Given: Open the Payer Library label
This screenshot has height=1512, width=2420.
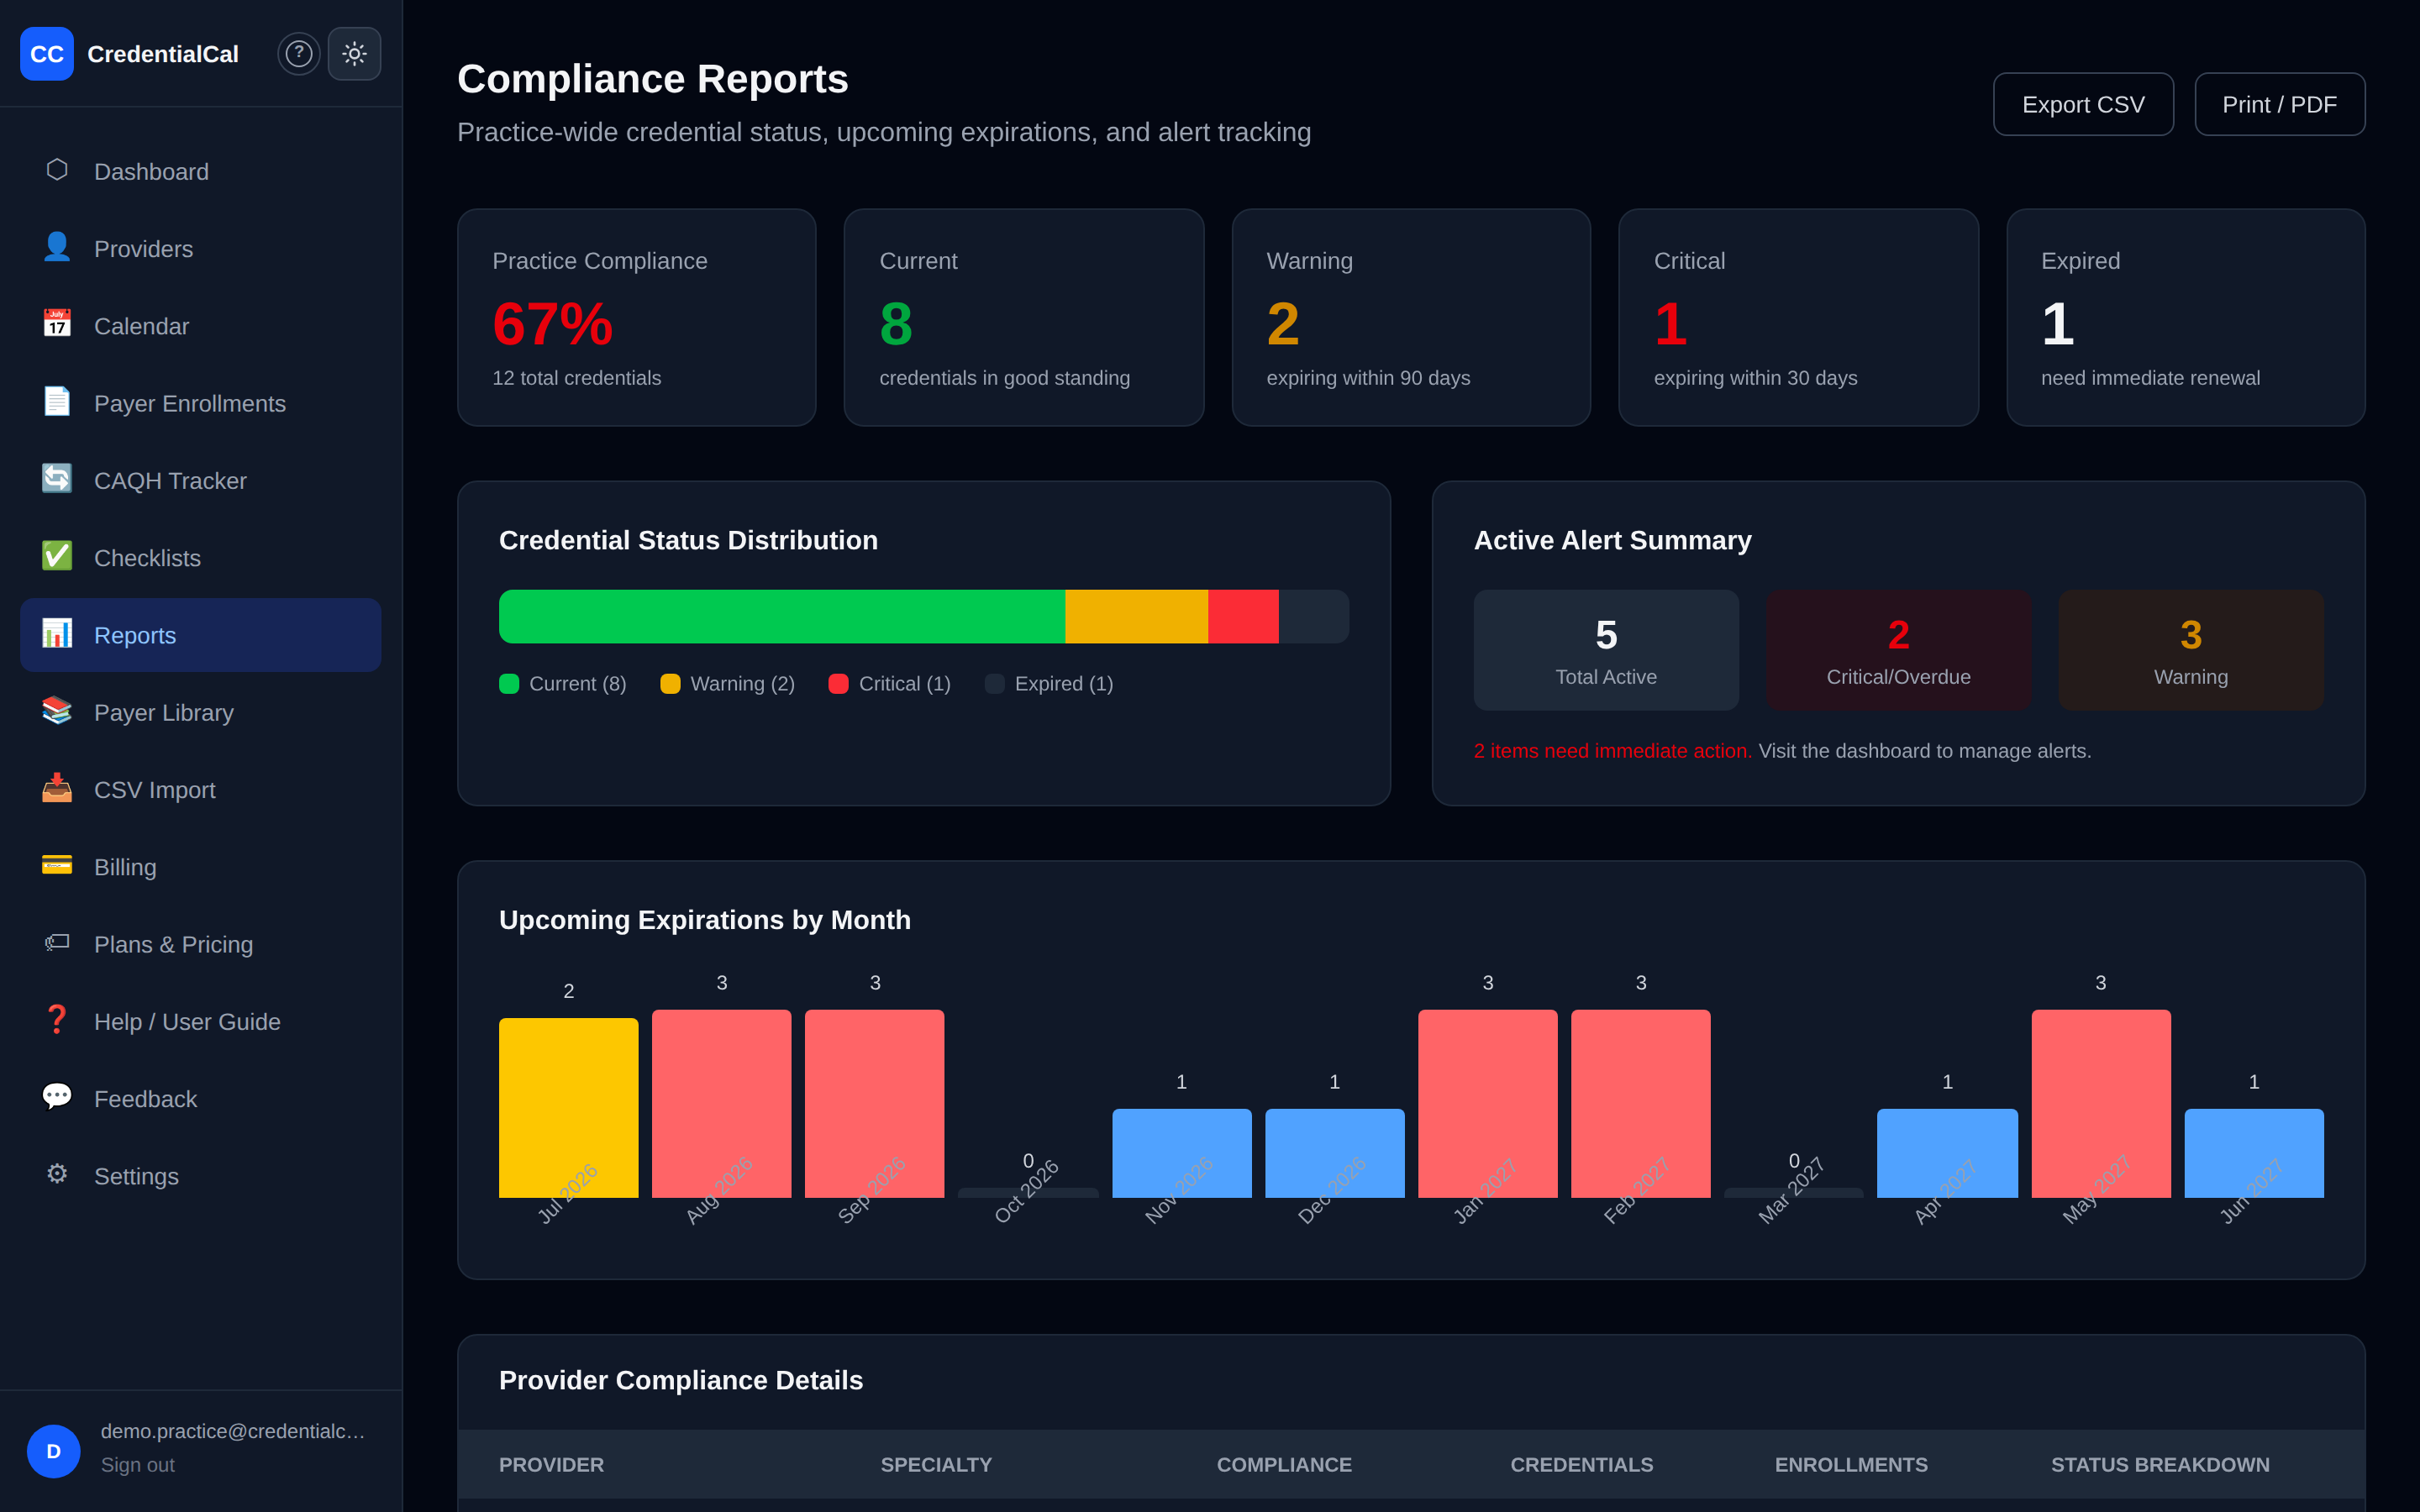Looking at the screenshot, I should pos(164,713).
